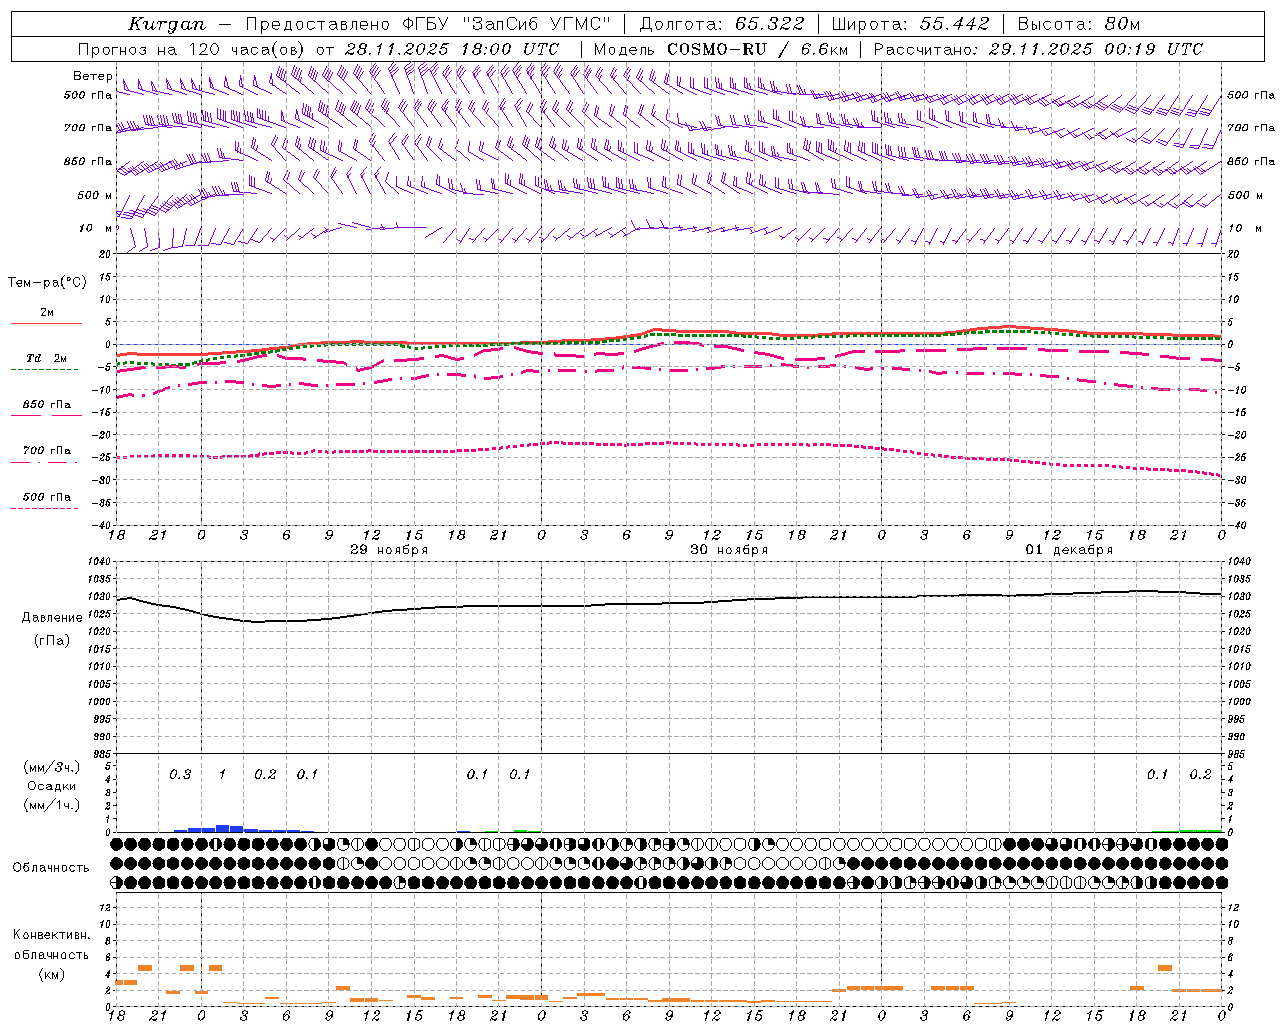Click the precipitation amount "0.3"

[x=180, y=774]
